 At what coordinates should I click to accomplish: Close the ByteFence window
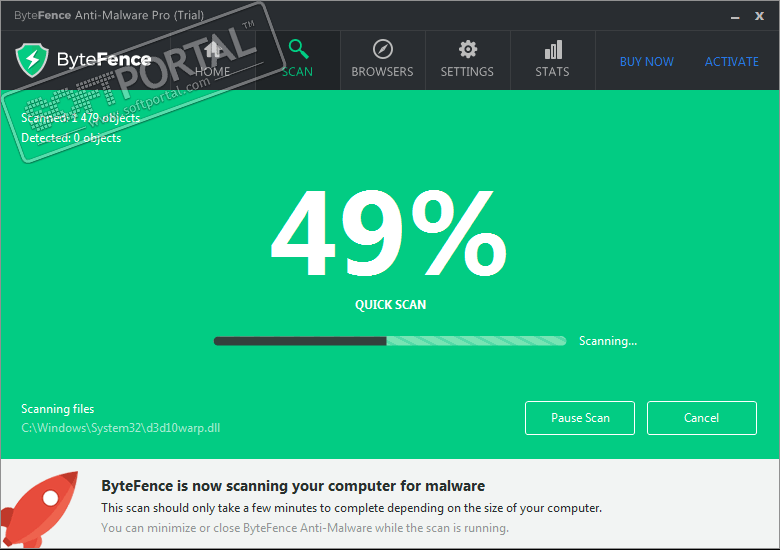pyautogui.click(x=759, y=16)
